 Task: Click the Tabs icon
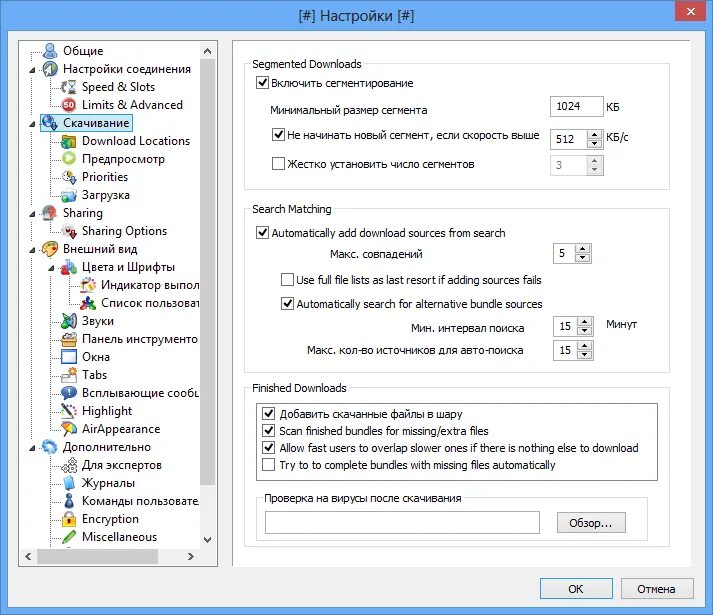point(69,375)
